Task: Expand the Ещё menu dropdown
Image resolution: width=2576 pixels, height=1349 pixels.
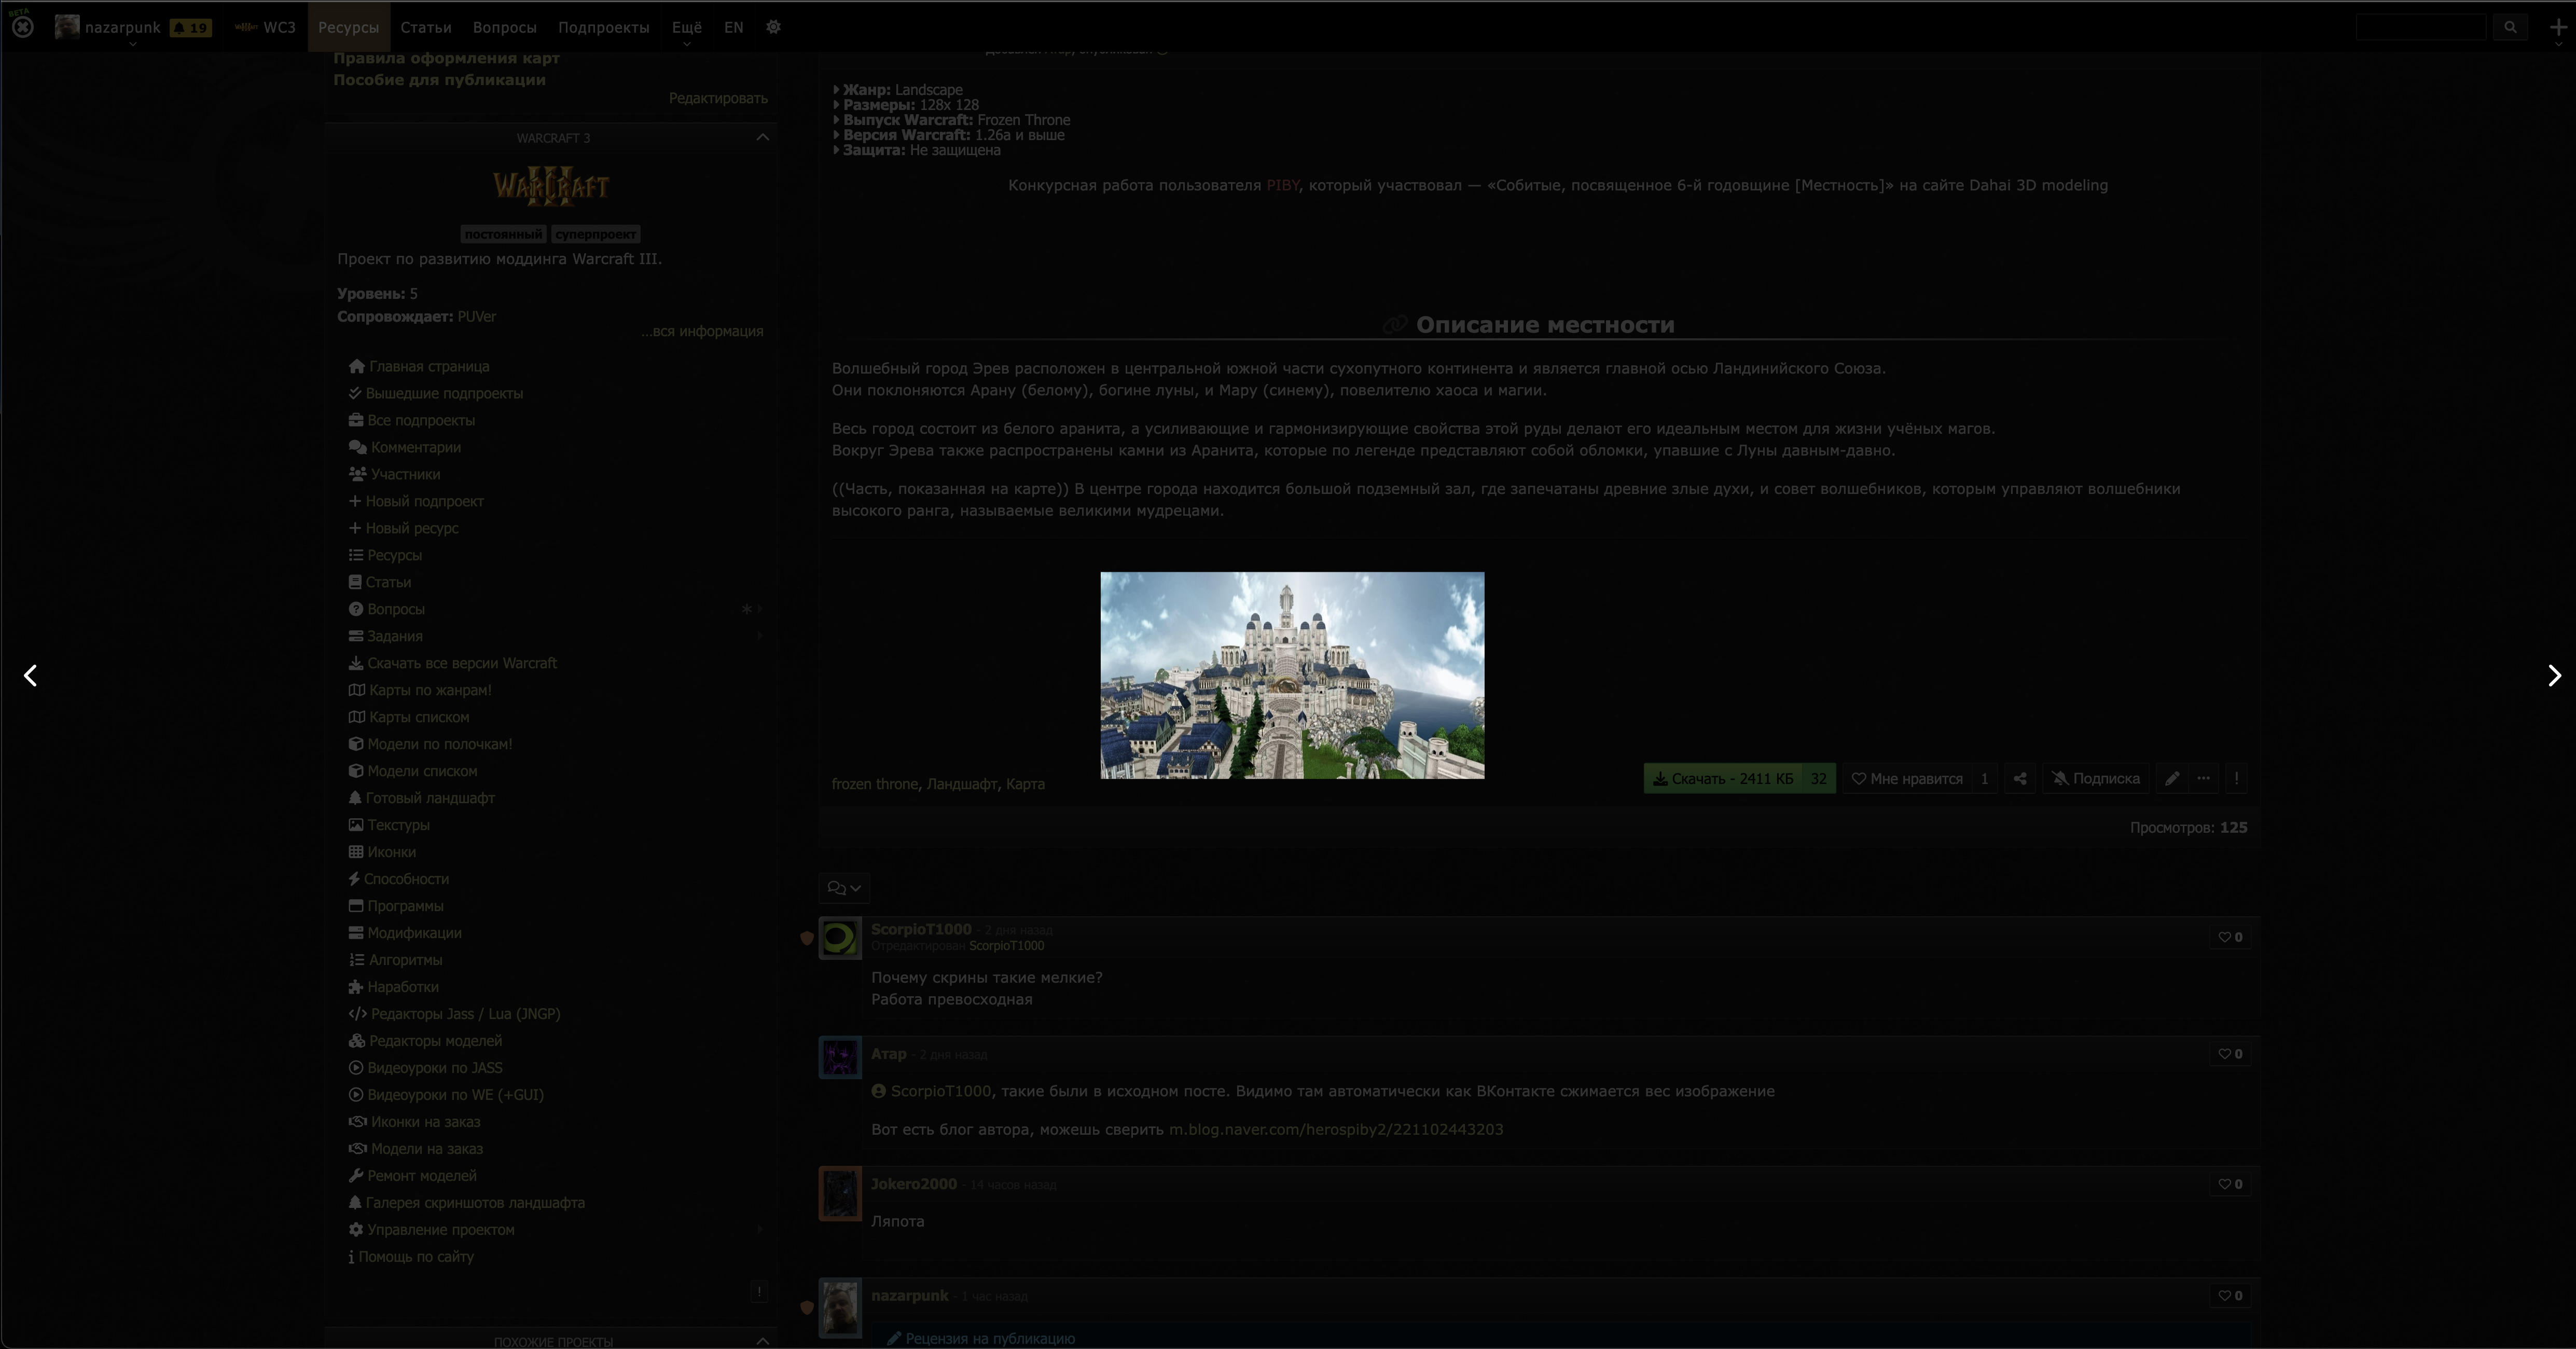Action: [x=686, y=27]
